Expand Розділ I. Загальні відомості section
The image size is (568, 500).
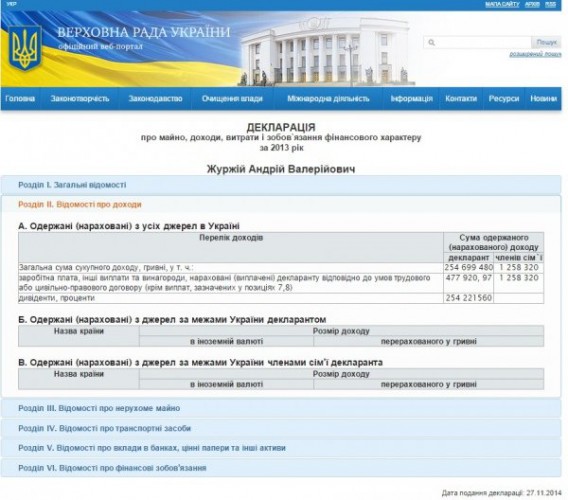(281, 185)
